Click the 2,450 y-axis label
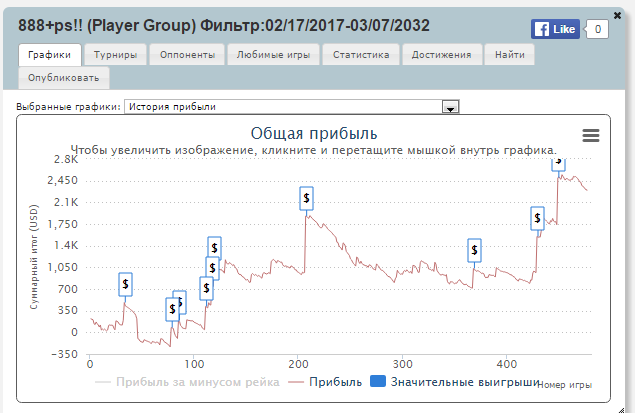 click(x=62, y=180)
